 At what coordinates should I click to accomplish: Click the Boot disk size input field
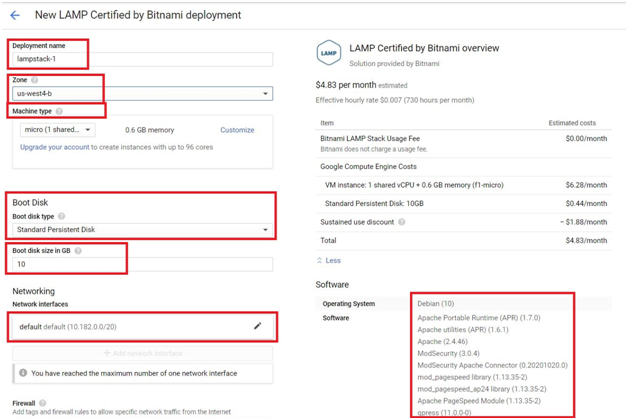(142, 265)
